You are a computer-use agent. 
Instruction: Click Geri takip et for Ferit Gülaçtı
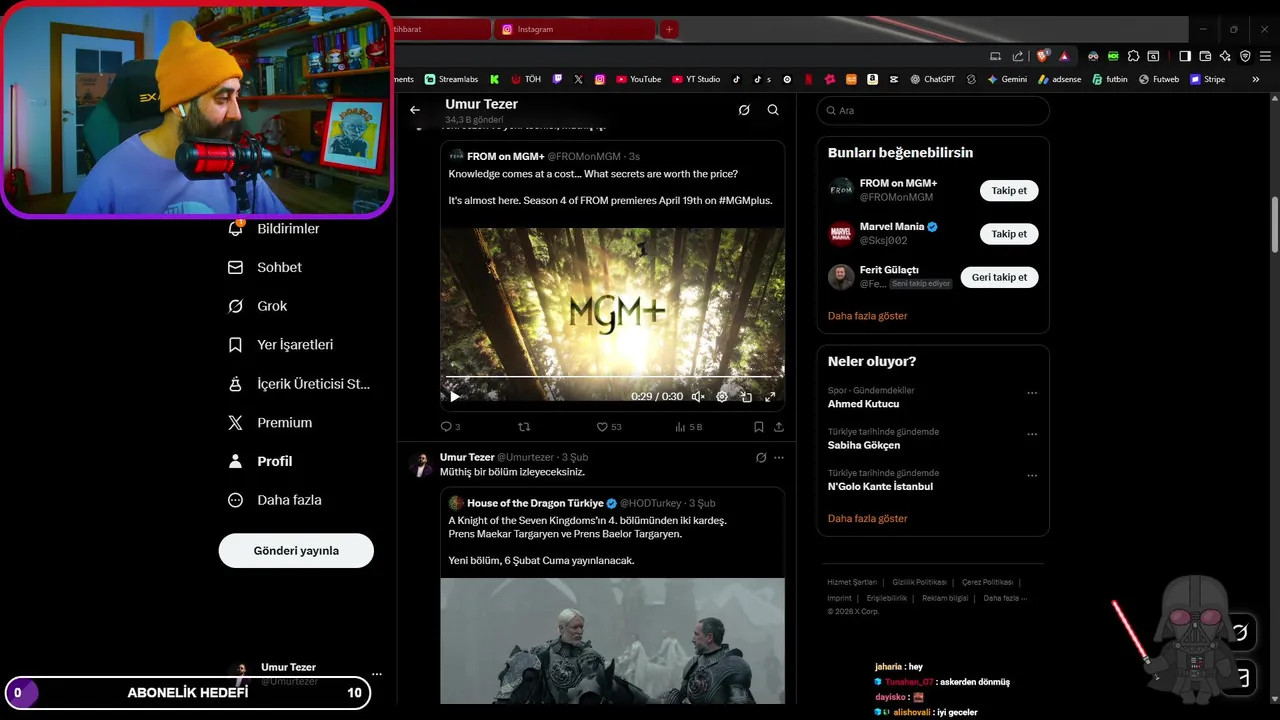click(999, 277)
